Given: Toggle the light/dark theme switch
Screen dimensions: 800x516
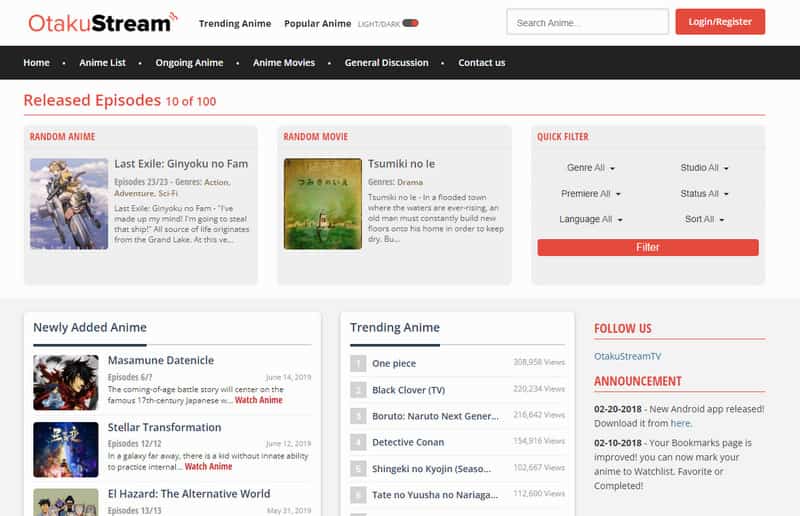Looking at the screenshot, I should pyautogui.click(x=410, y=23).
